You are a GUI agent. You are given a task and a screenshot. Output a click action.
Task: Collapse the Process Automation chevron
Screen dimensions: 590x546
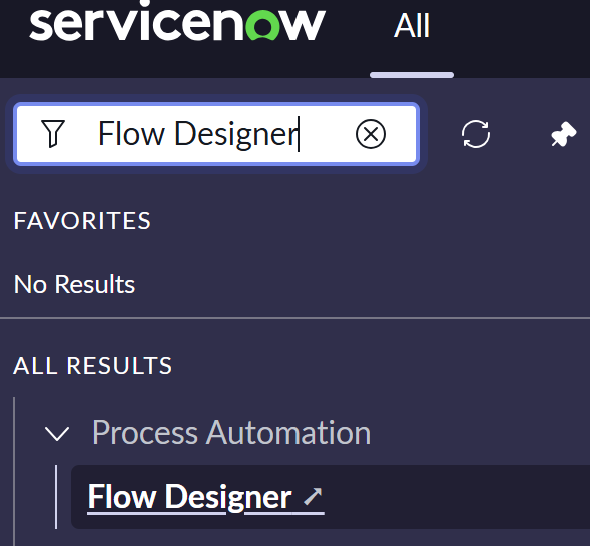(57, 433)
